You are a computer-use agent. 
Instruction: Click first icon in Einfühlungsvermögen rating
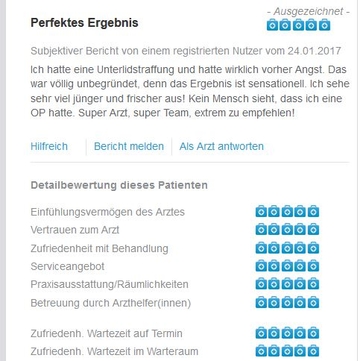(x=261, y=211)
